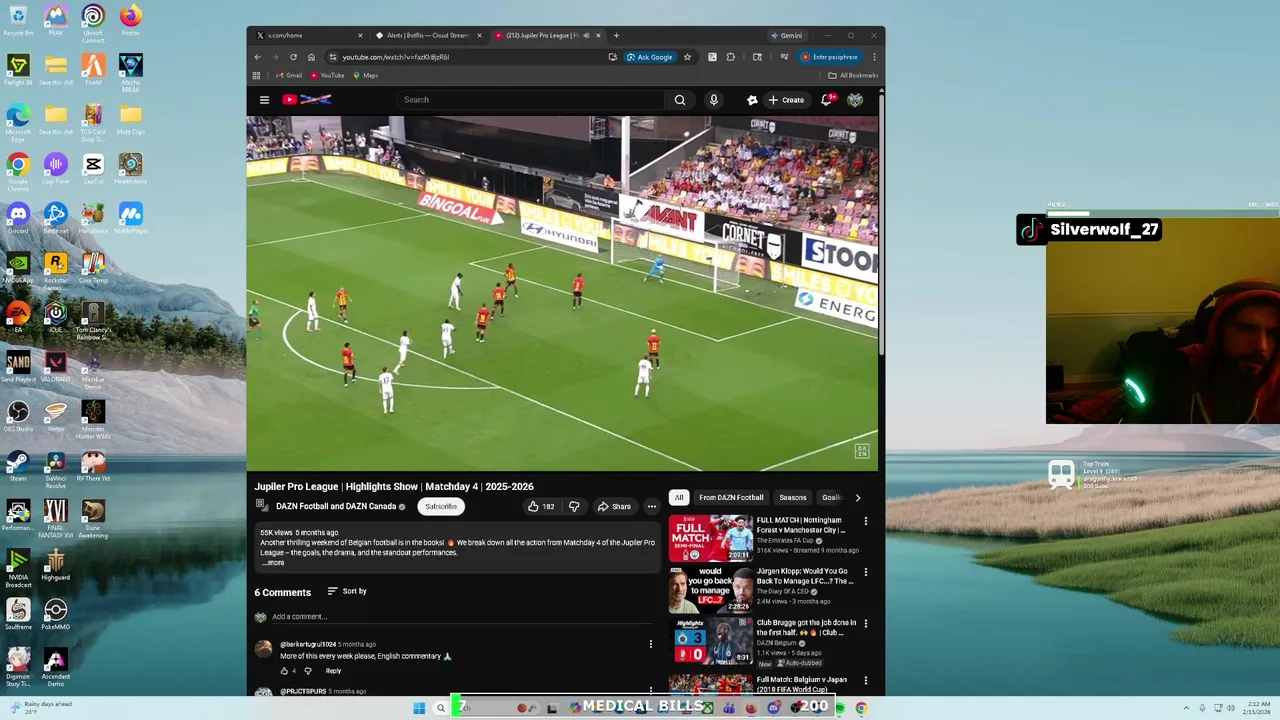Image resolution: width=1280 pixels, height=720 pixels.
Task: Open options menu for the berkertugrul comment
Action: [x=651, y=644]
